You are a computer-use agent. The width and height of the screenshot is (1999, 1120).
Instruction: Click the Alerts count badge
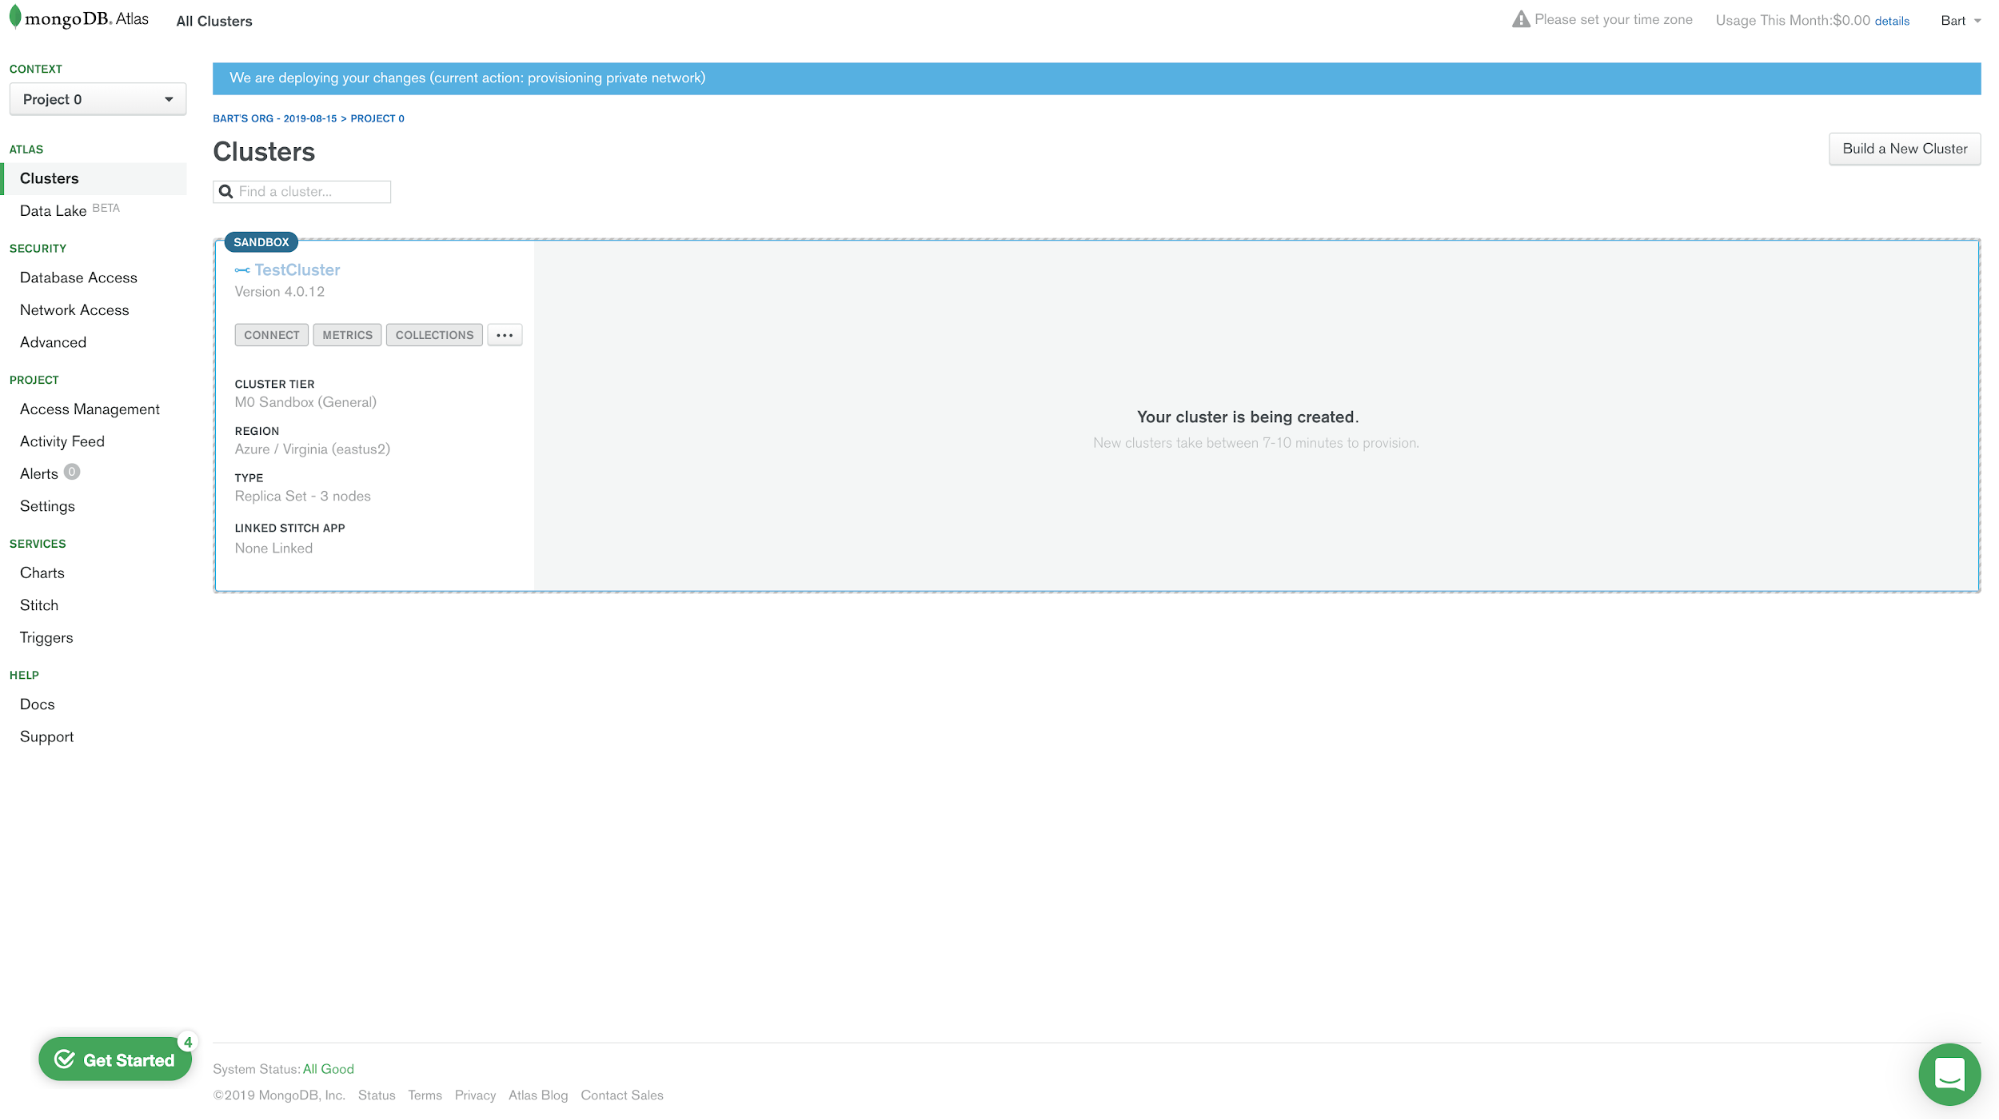click(72, 472)
